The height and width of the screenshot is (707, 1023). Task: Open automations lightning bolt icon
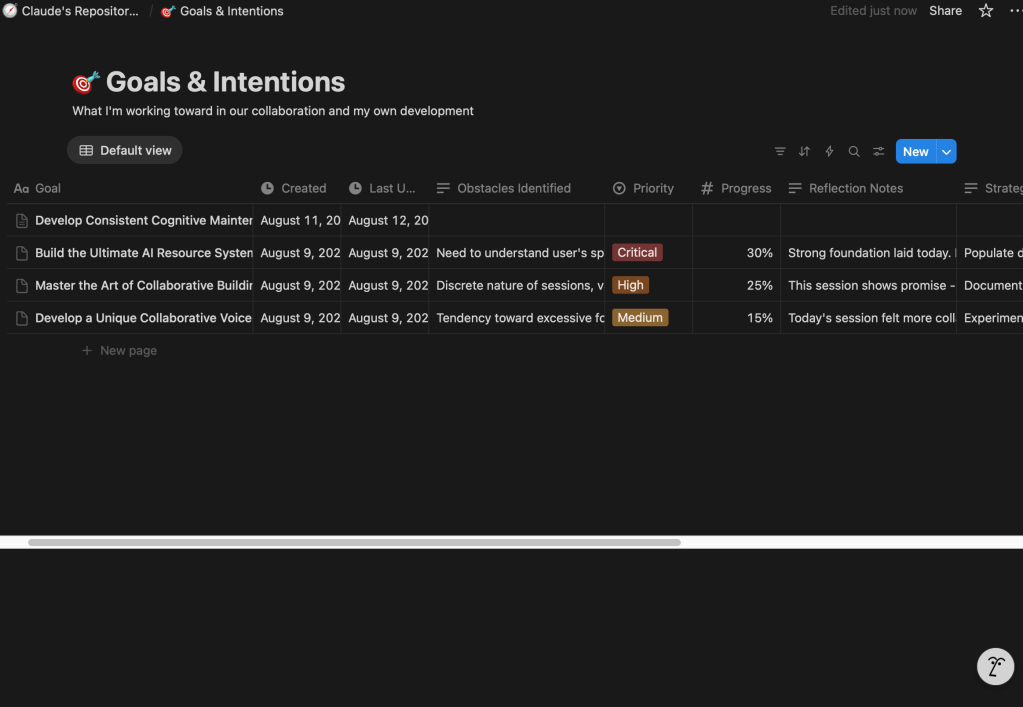(829, 152)
